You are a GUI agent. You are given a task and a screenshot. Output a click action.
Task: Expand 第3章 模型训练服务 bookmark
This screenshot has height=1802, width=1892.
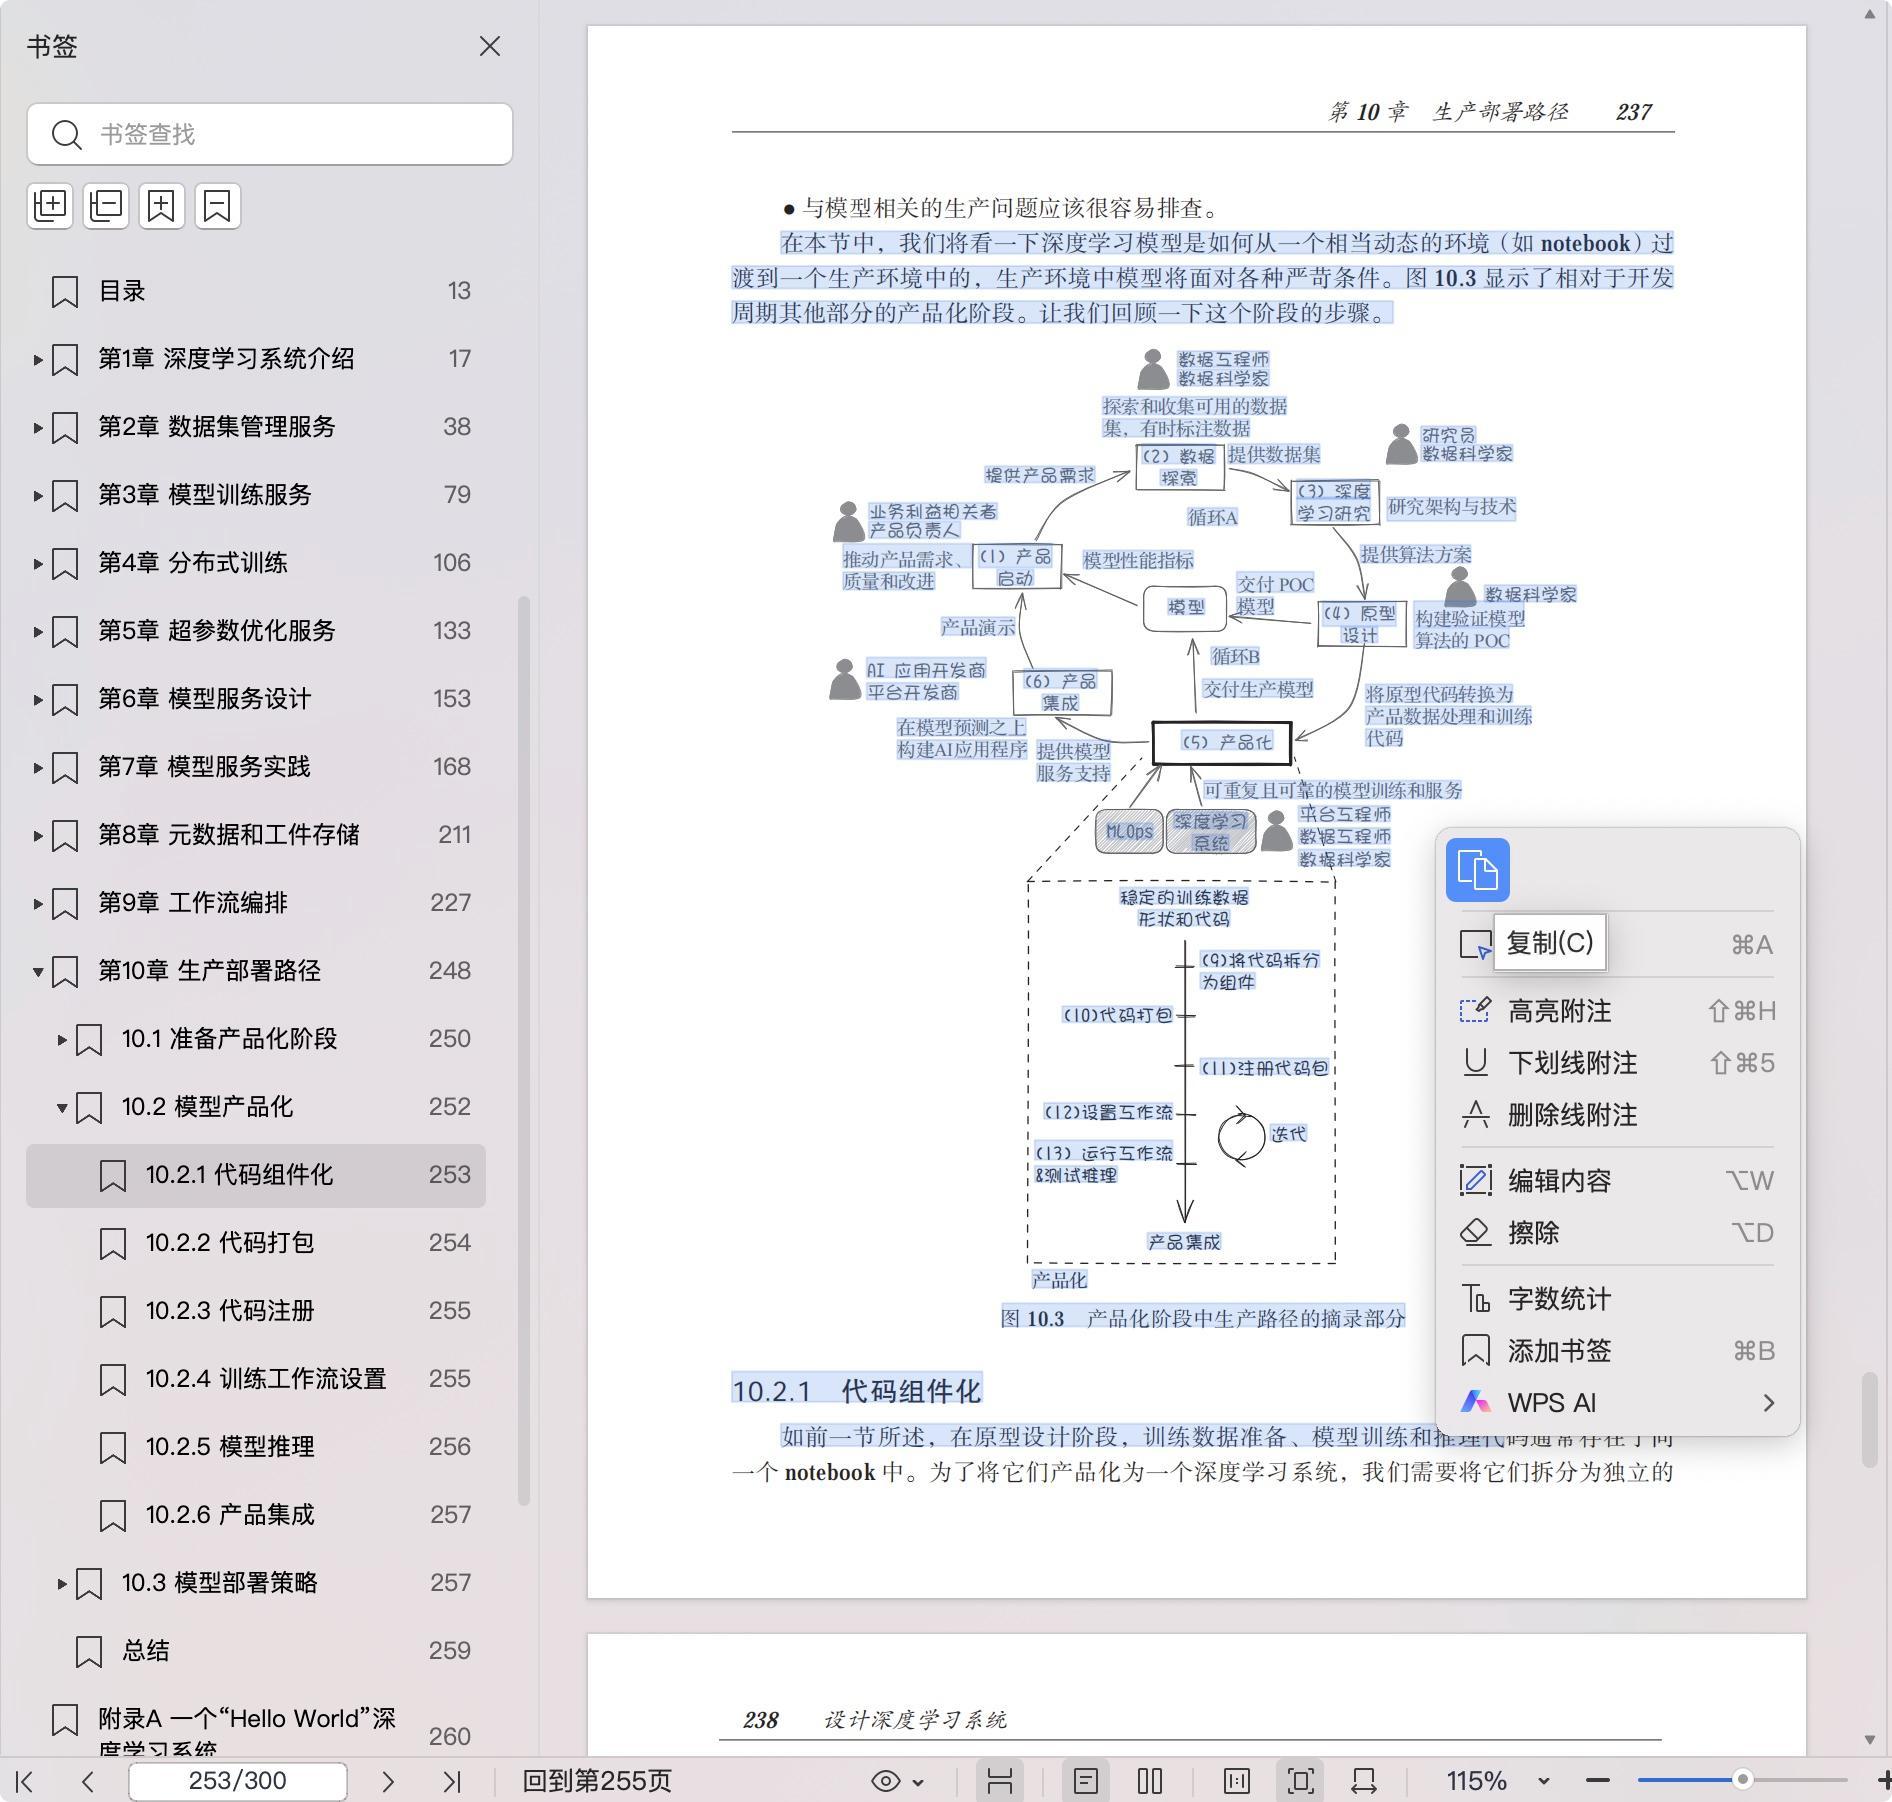click(x=38, y=495)
